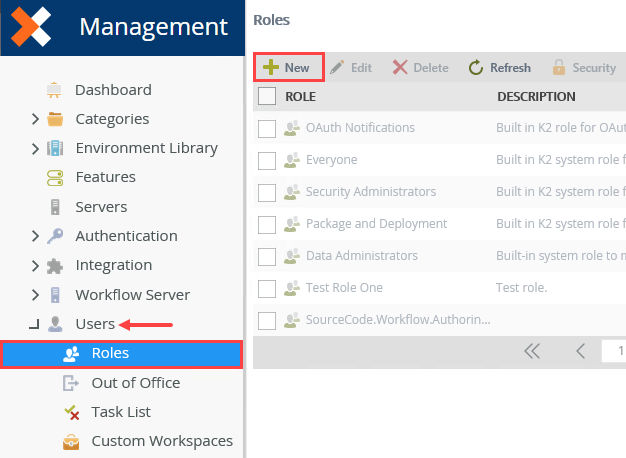The image size is (626, 458).
Task: Go to first page of roles
Action: click(x=532, y=351)
